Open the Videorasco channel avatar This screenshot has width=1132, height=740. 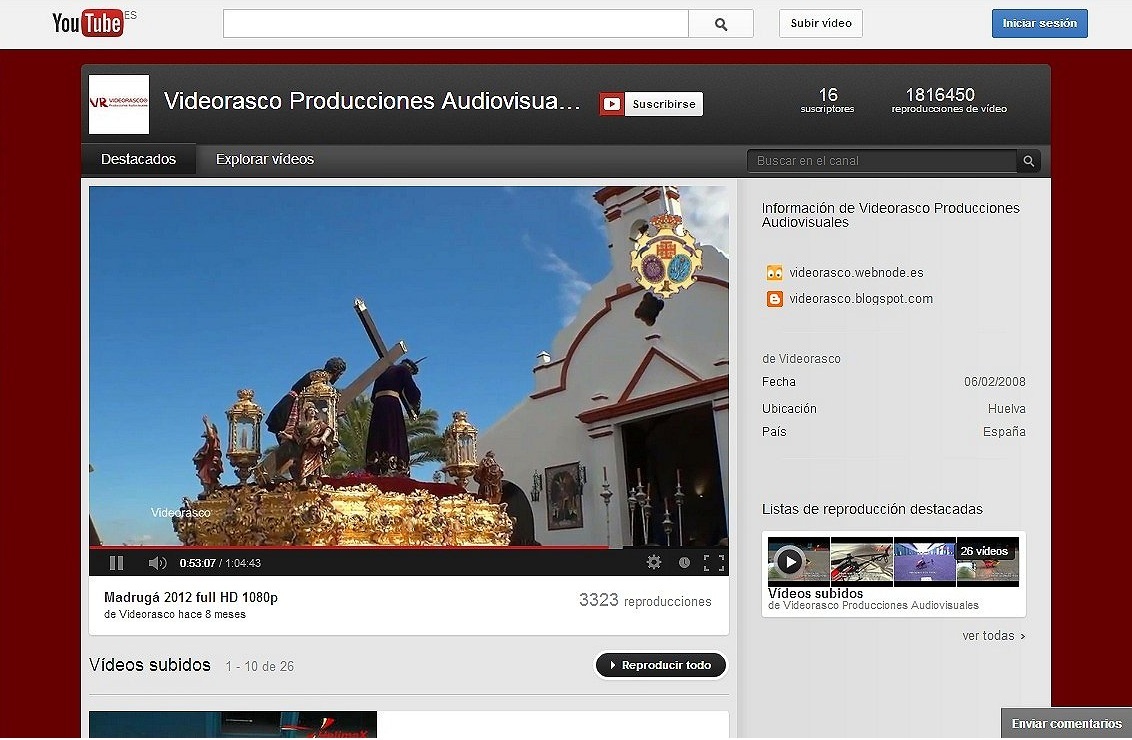(119, 104)
